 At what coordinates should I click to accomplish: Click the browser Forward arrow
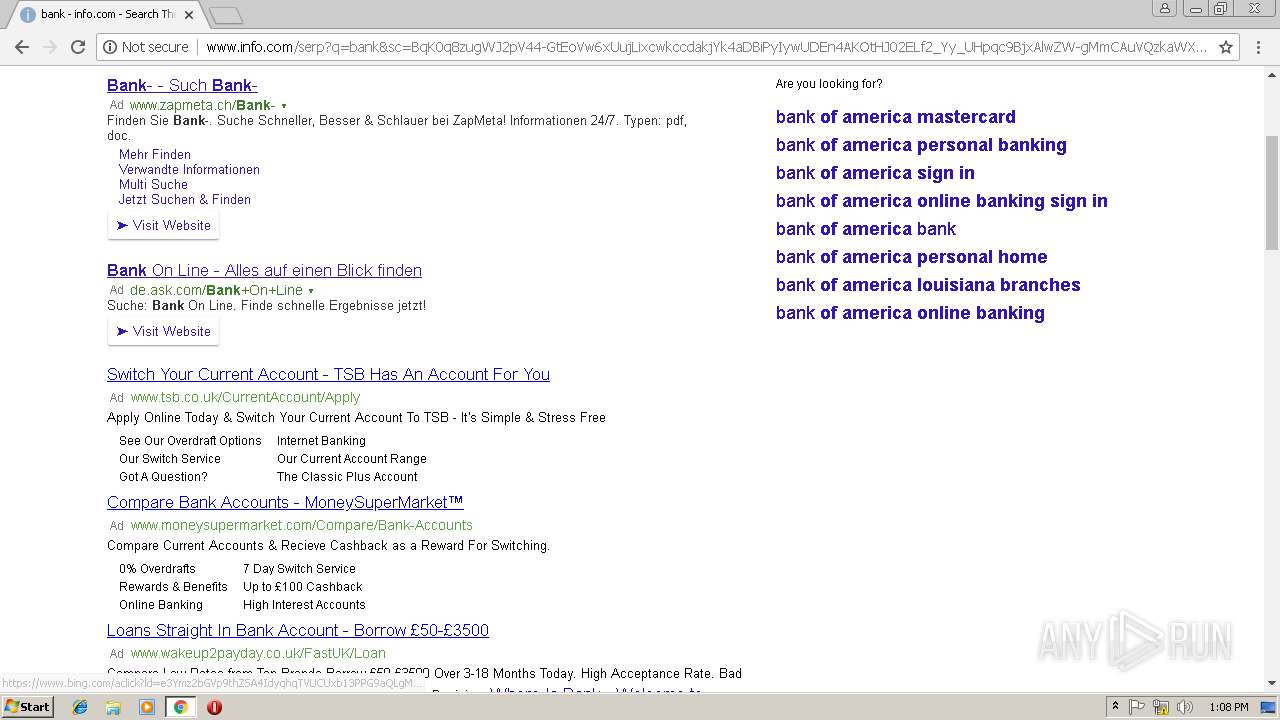(50, 47)
